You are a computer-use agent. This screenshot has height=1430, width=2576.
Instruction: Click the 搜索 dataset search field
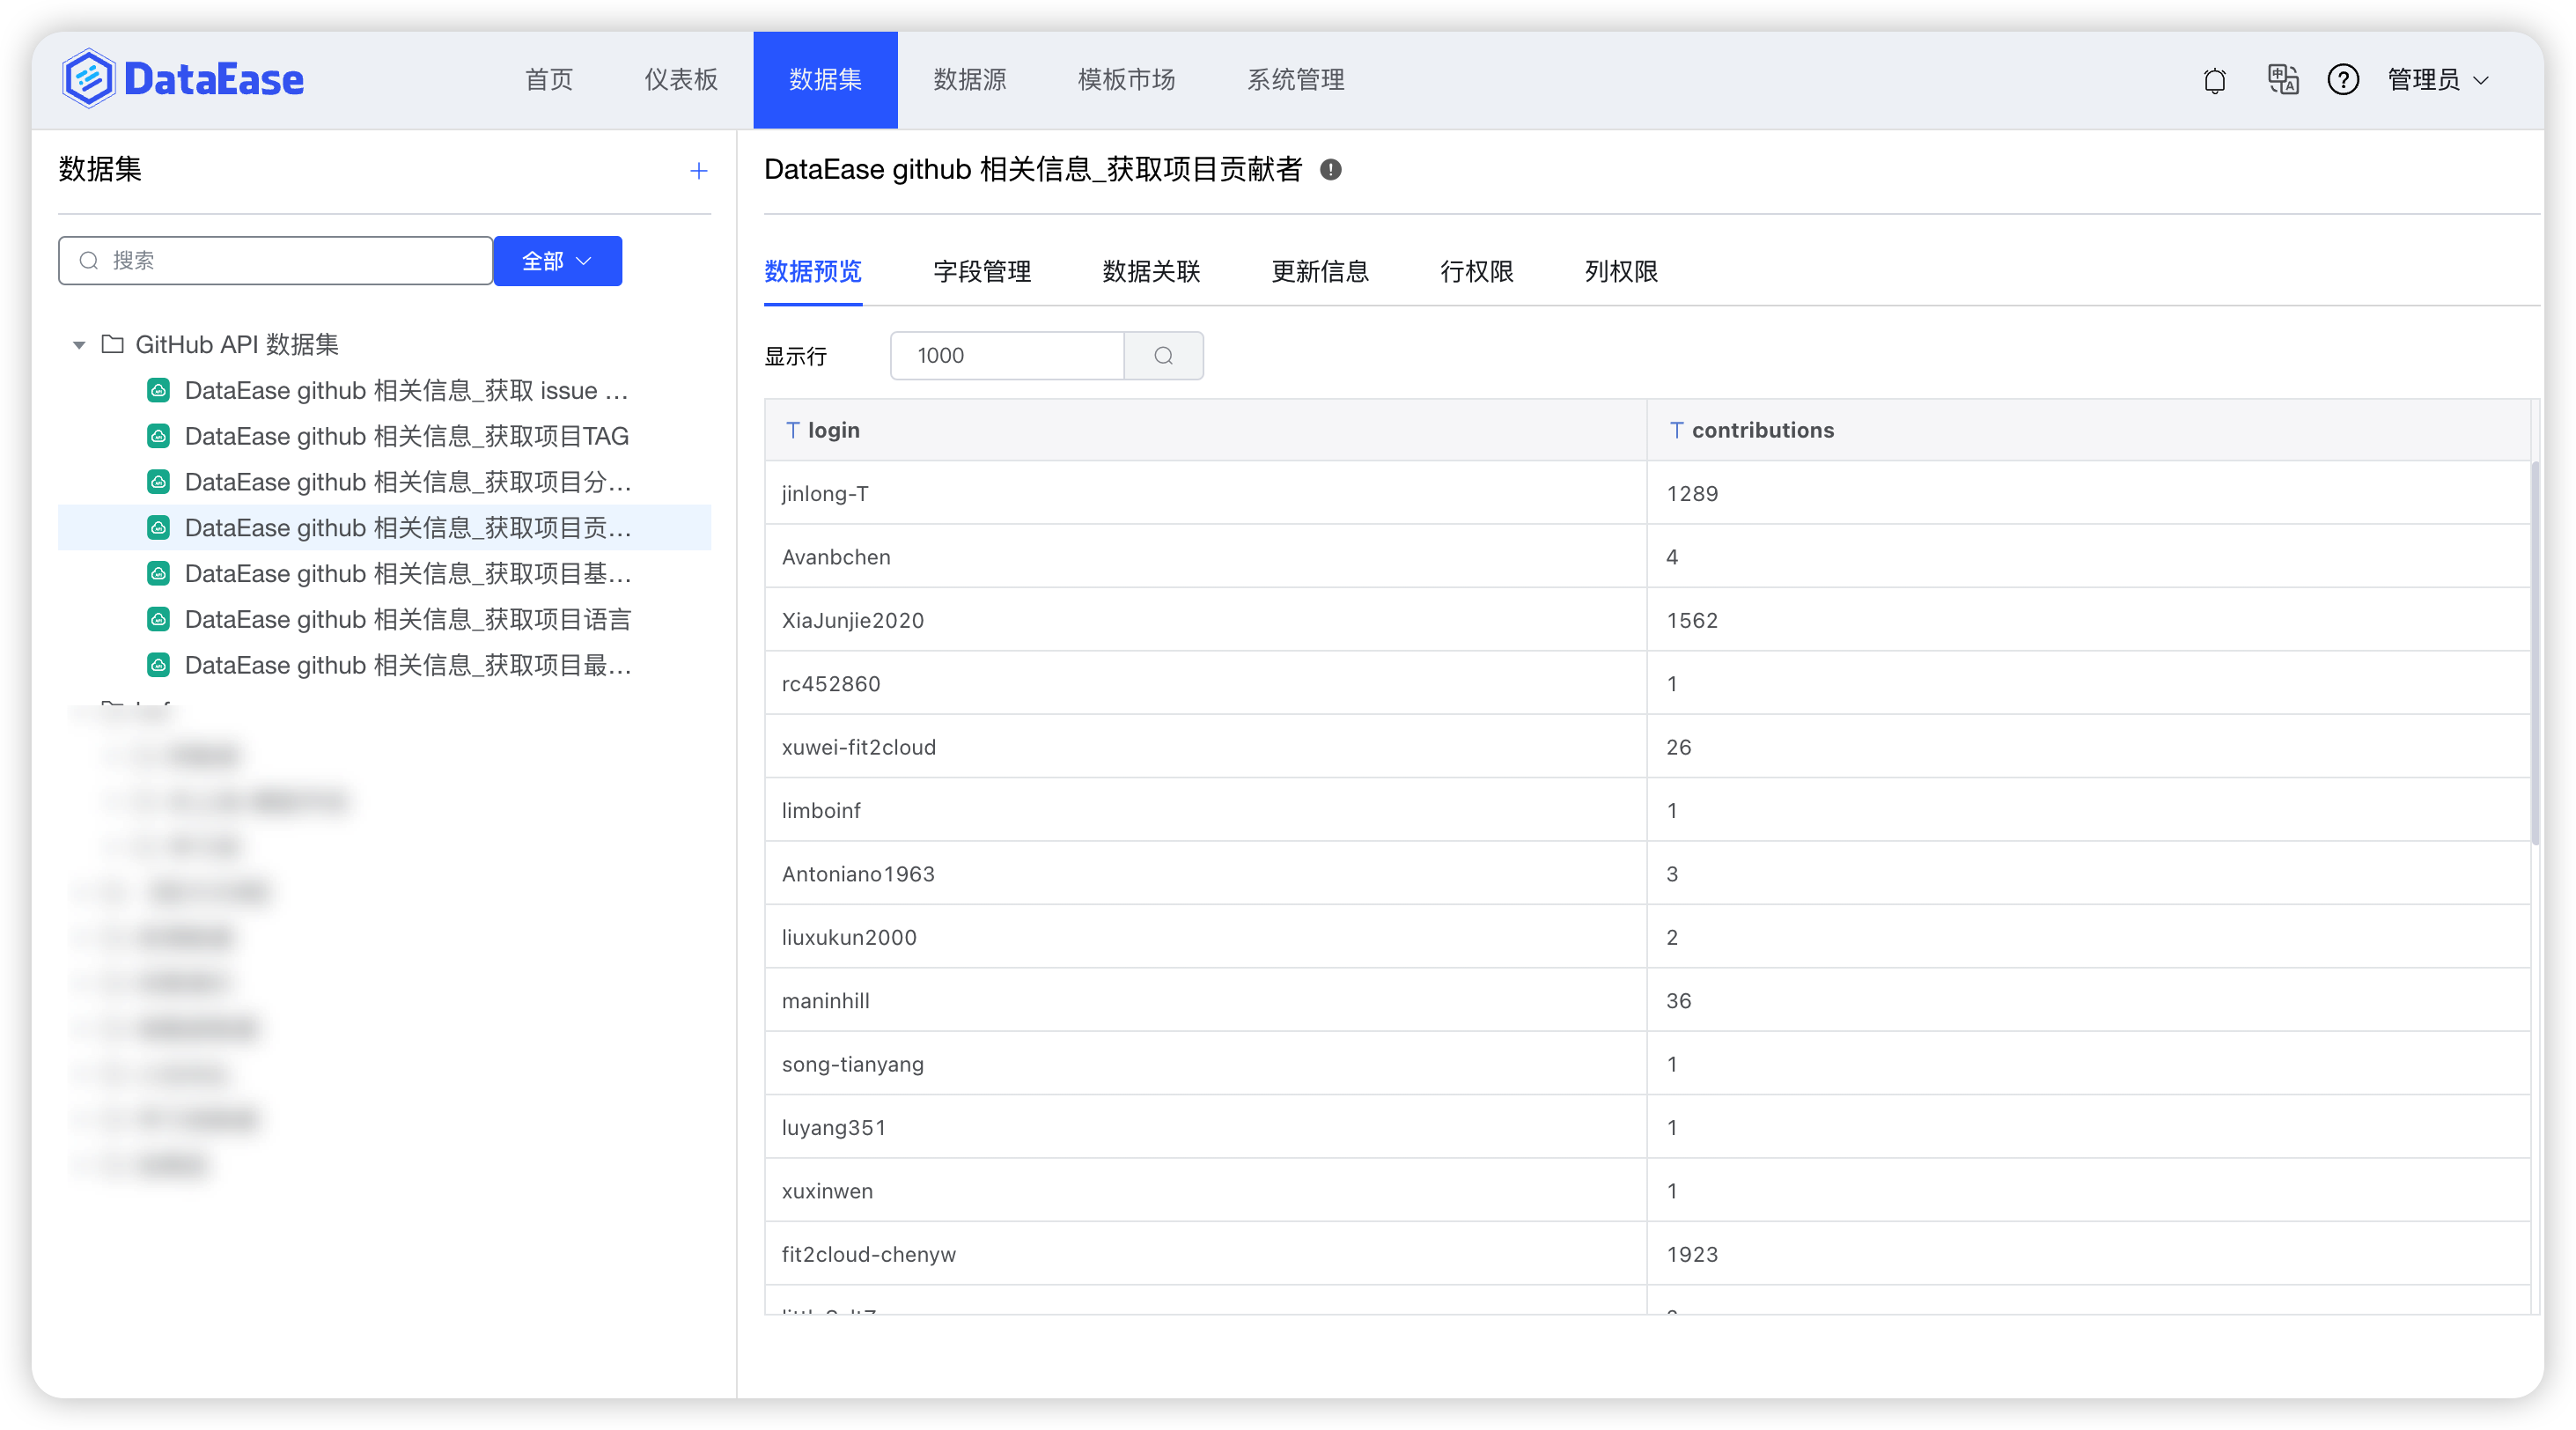coord(290,261)
